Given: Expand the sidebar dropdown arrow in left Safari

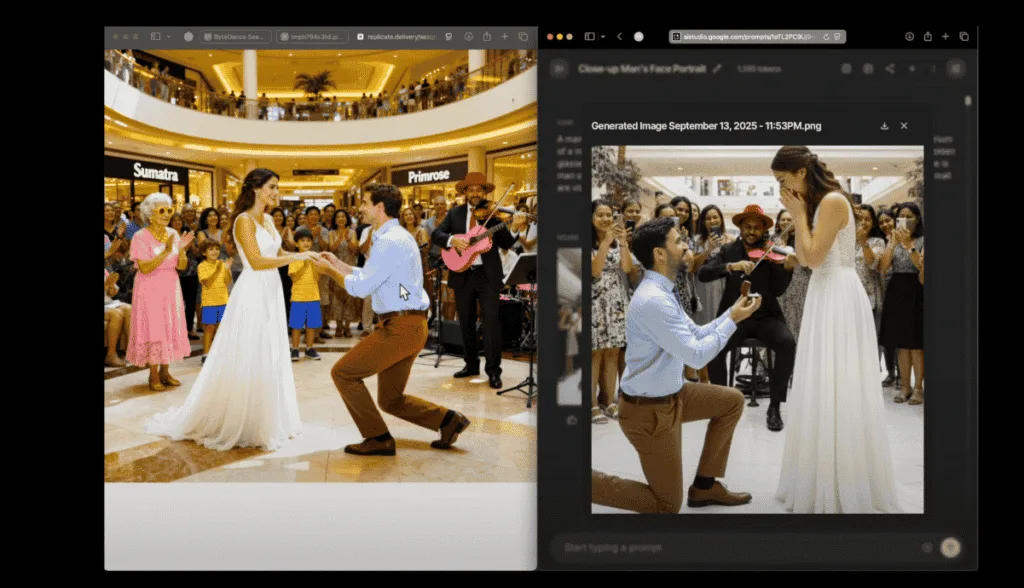Looking at the screenshot, I should (x=168, y=36).
